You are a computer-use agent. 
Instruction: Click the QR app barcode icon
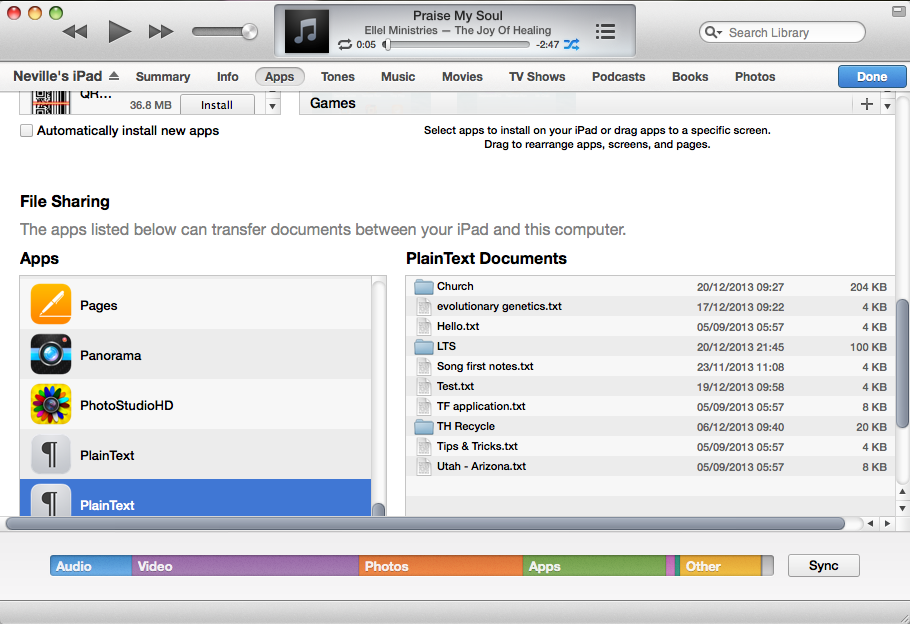click(52, 103)
